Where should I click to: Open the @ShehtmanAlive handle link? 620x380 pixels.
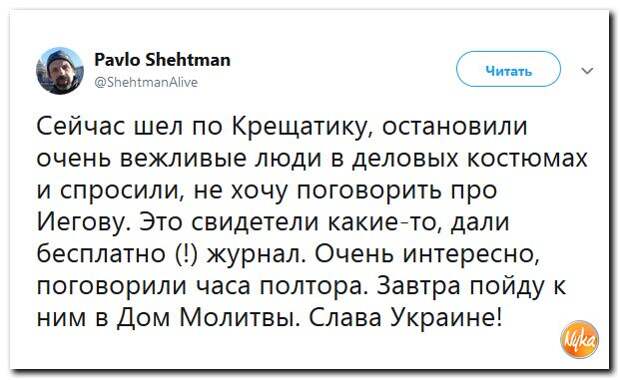pyautogui.click(x=146, y=82)
